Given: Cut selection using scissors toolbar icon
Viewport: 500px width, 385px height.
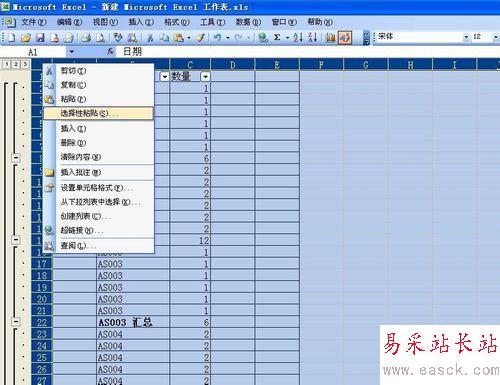Looking at the screenshot, I should [x=150, y=38].
